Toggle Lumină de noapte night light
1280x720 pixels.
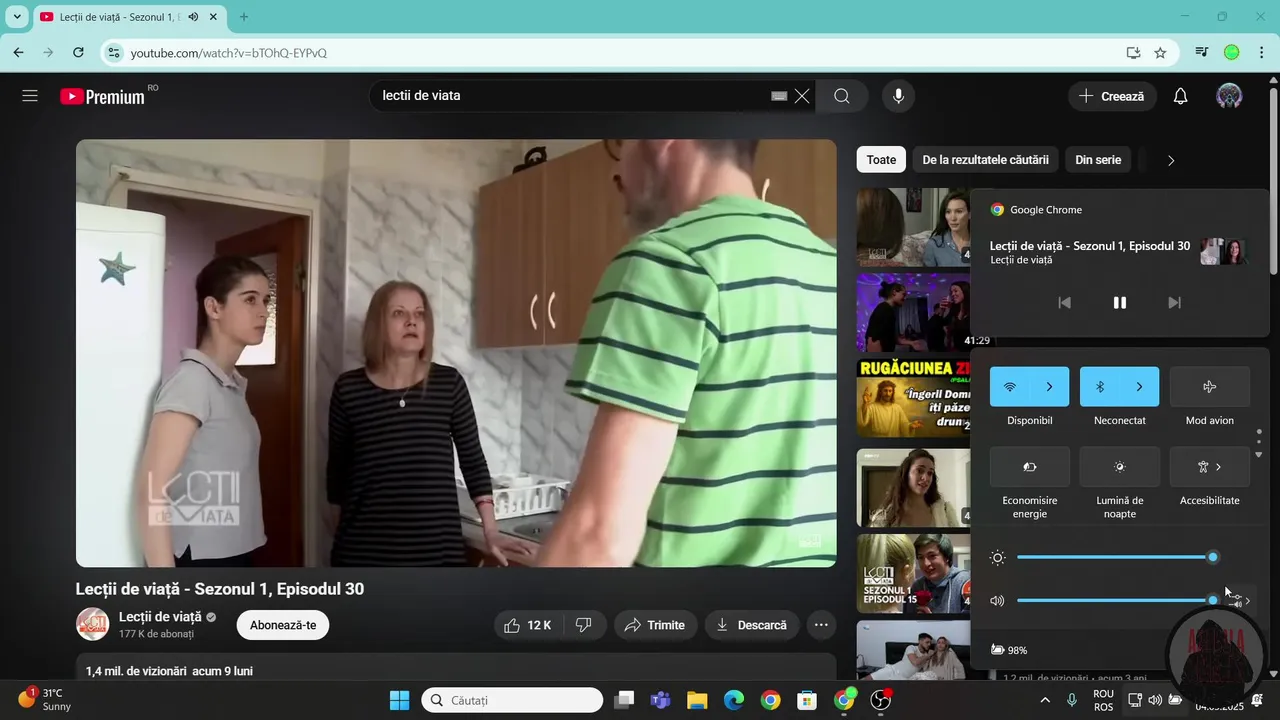[1120, 467]
